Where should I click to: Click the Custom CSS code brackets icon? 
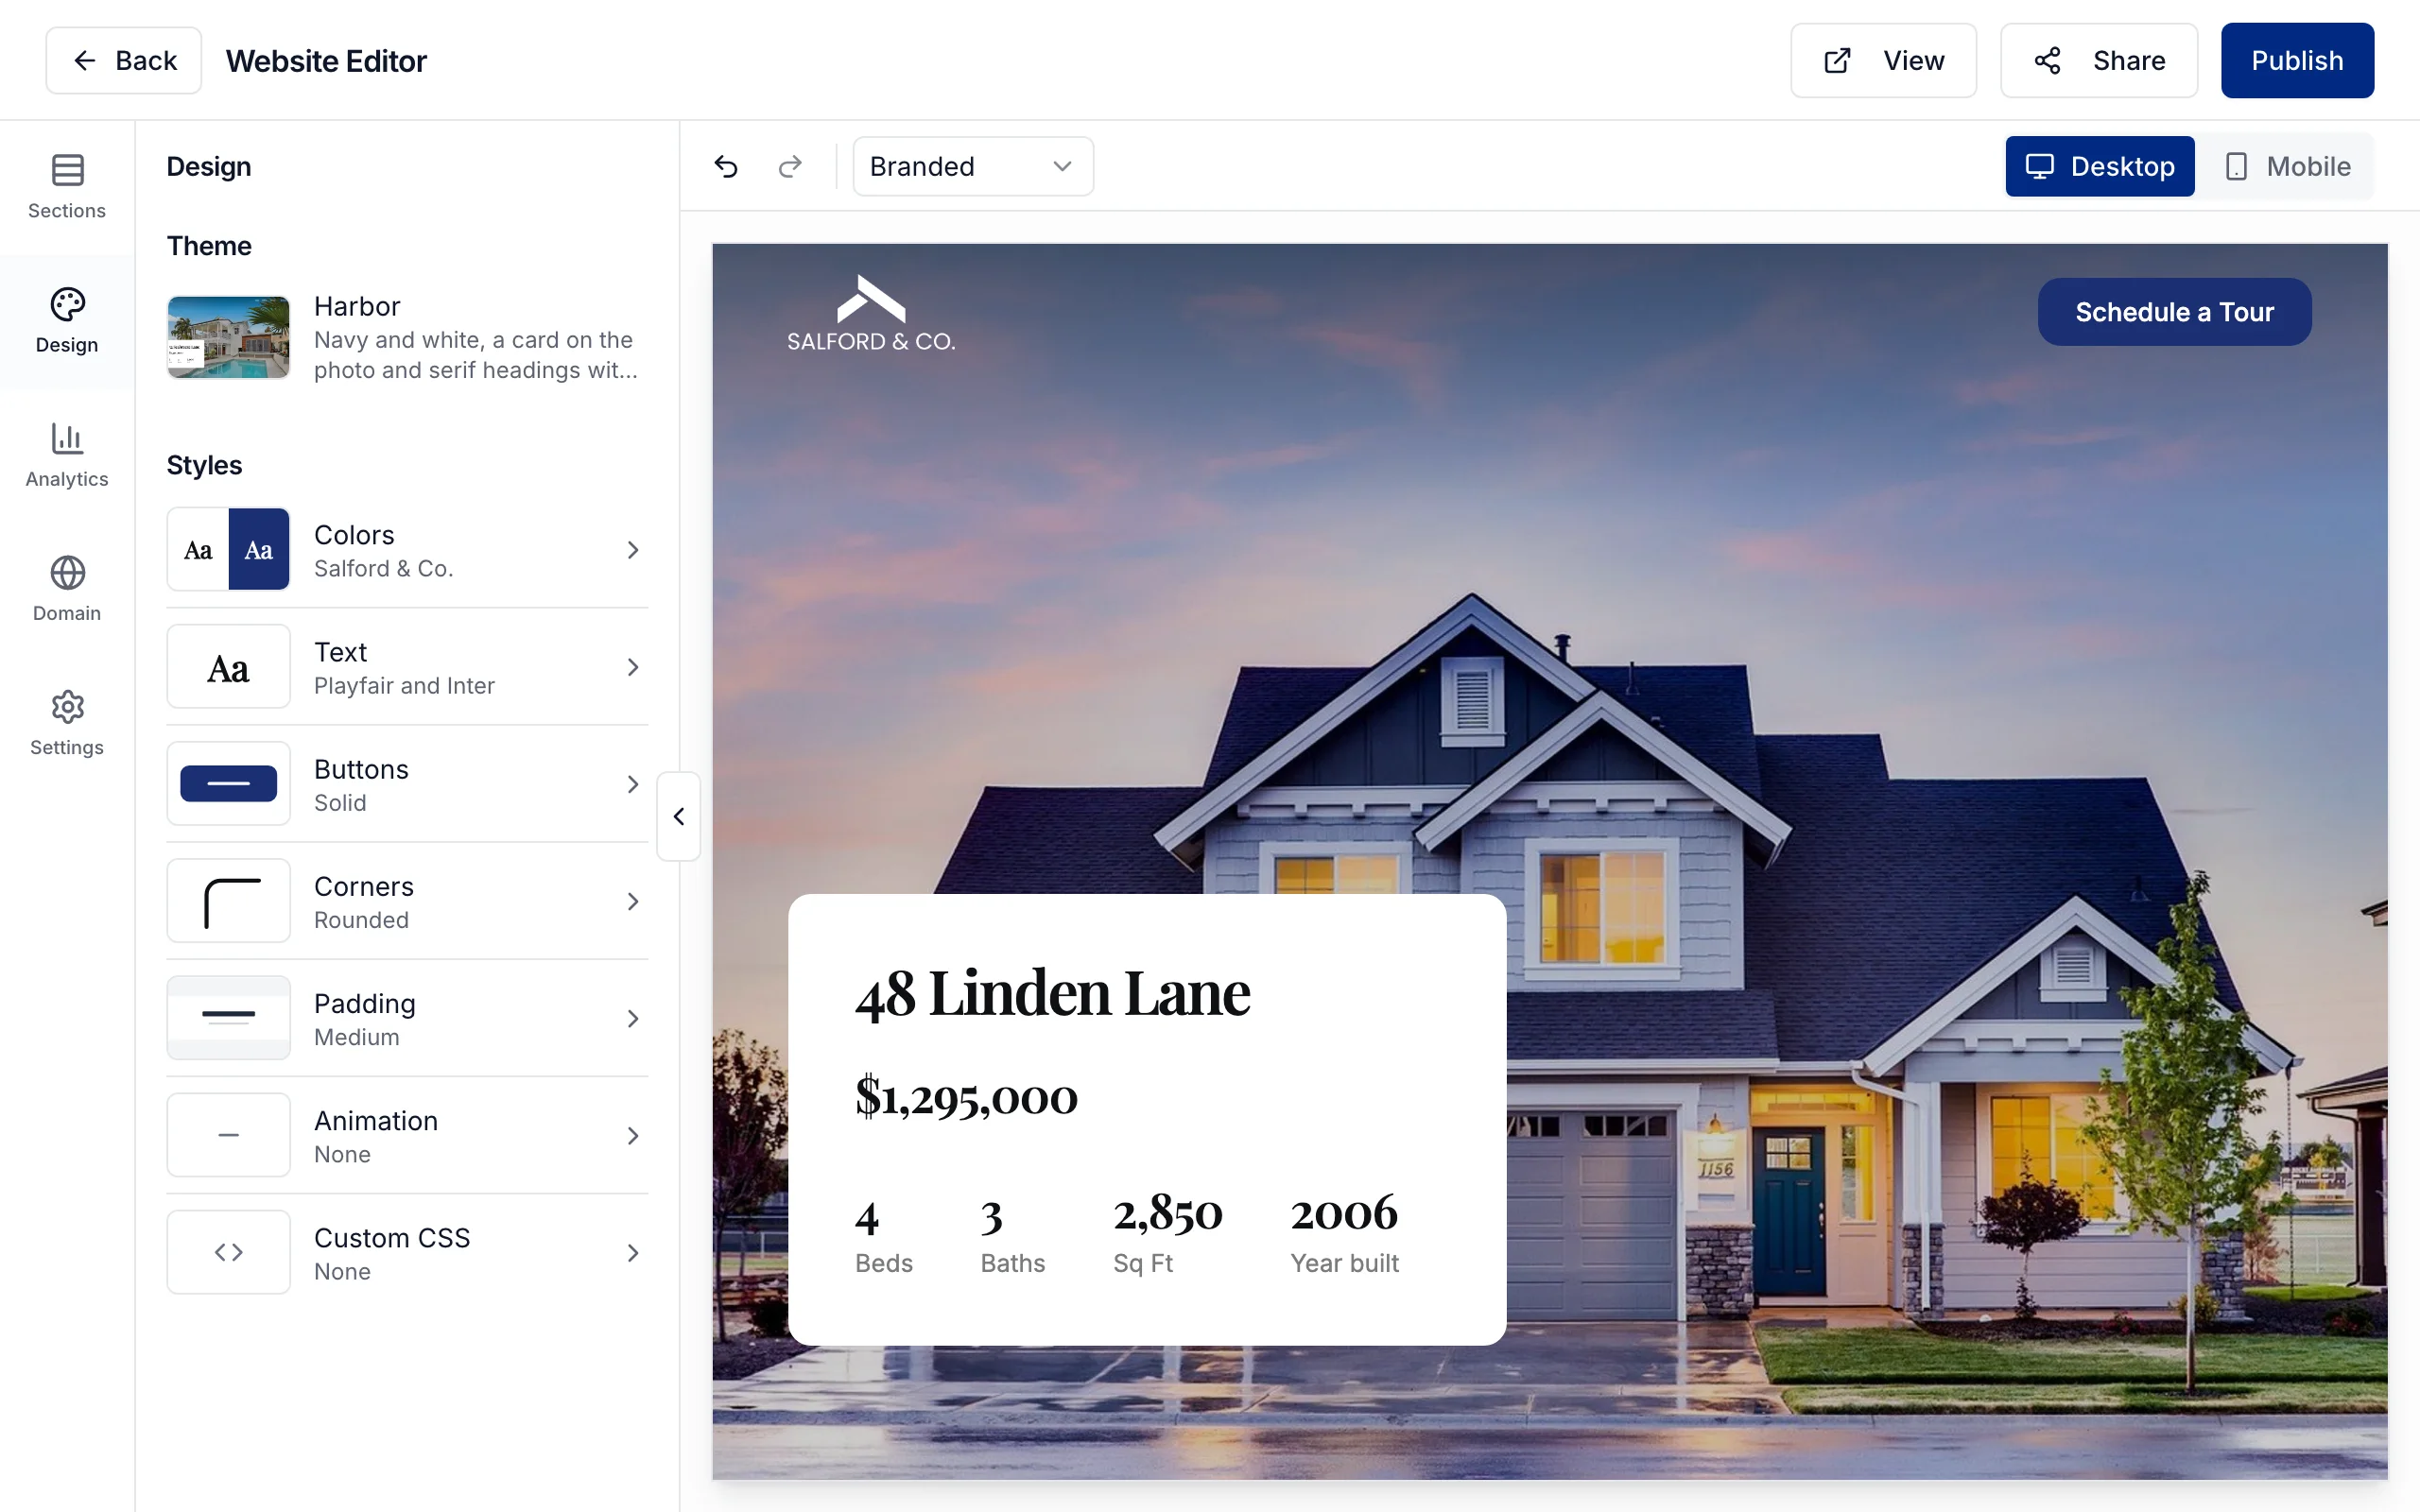click(x=228, y=1252)
